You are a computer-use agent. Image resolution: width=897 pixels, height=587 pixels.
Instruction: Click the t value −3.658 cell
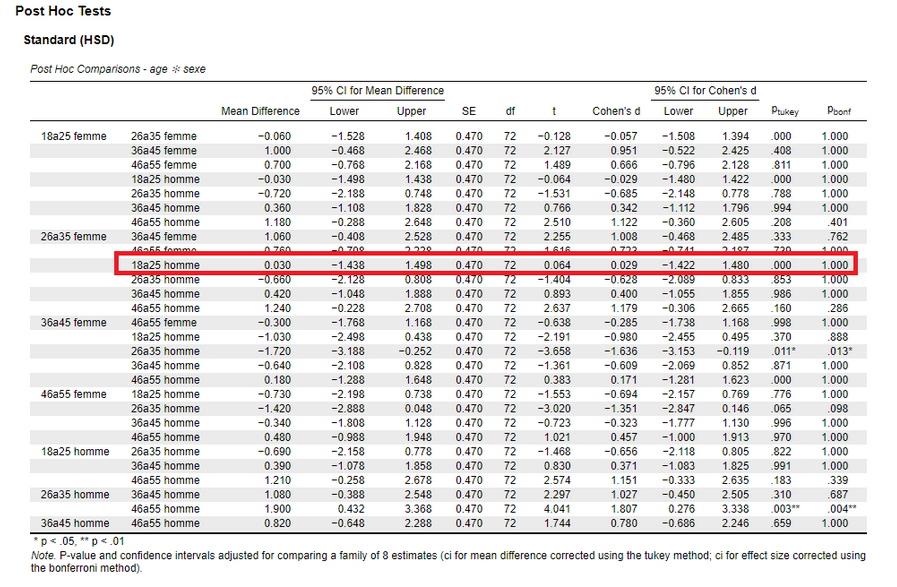coord(554,352)
